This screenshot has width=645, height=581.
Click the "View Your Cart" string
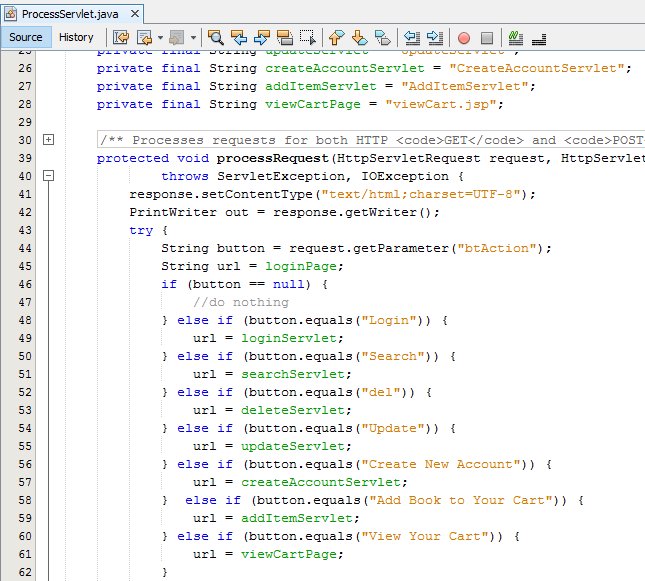(425, 536)
